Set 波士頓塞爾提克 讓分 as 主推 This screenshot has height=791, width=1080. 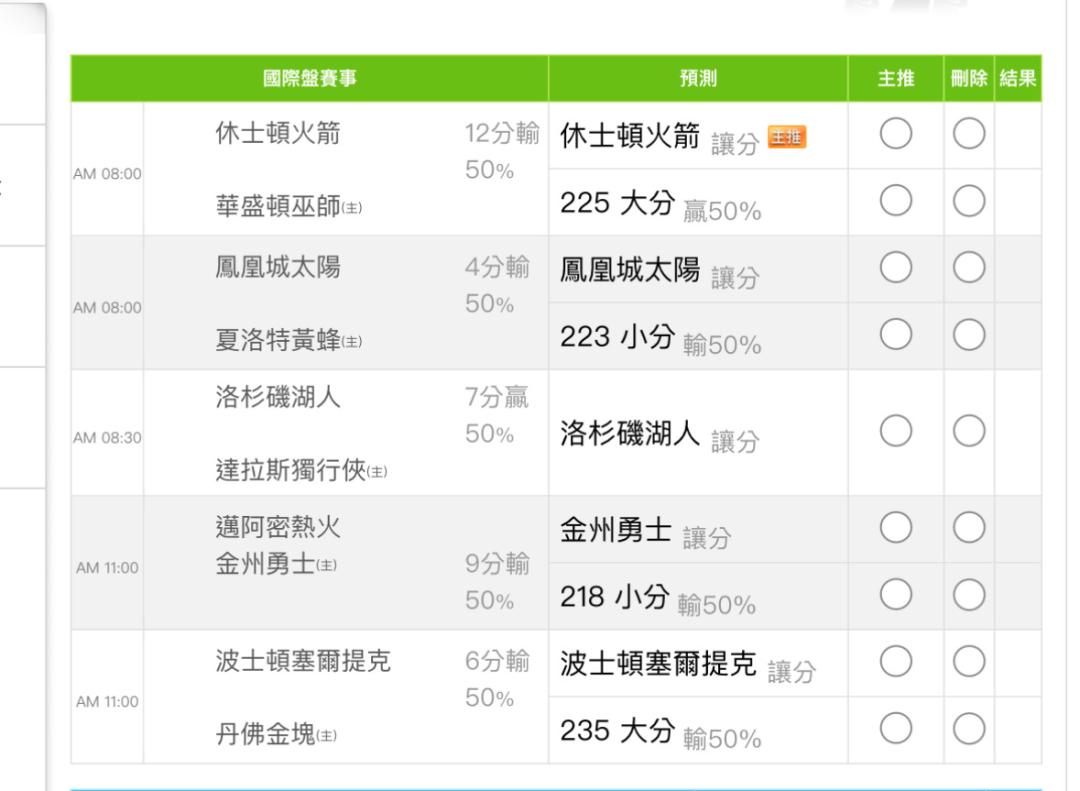tap(895, 661)
